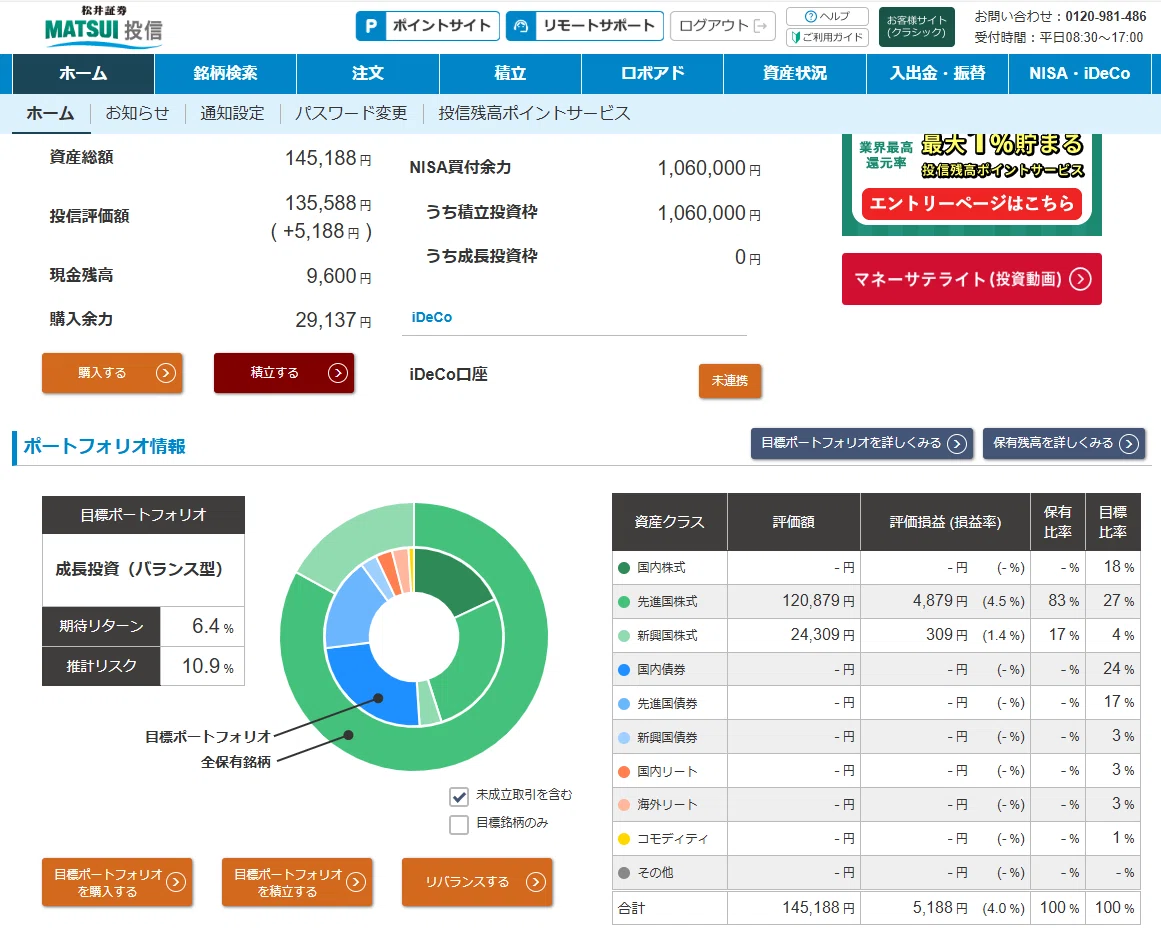Select 投信残高ポイントサービス sub-menu item
The image size is (1161, 935).
point(534,113)
